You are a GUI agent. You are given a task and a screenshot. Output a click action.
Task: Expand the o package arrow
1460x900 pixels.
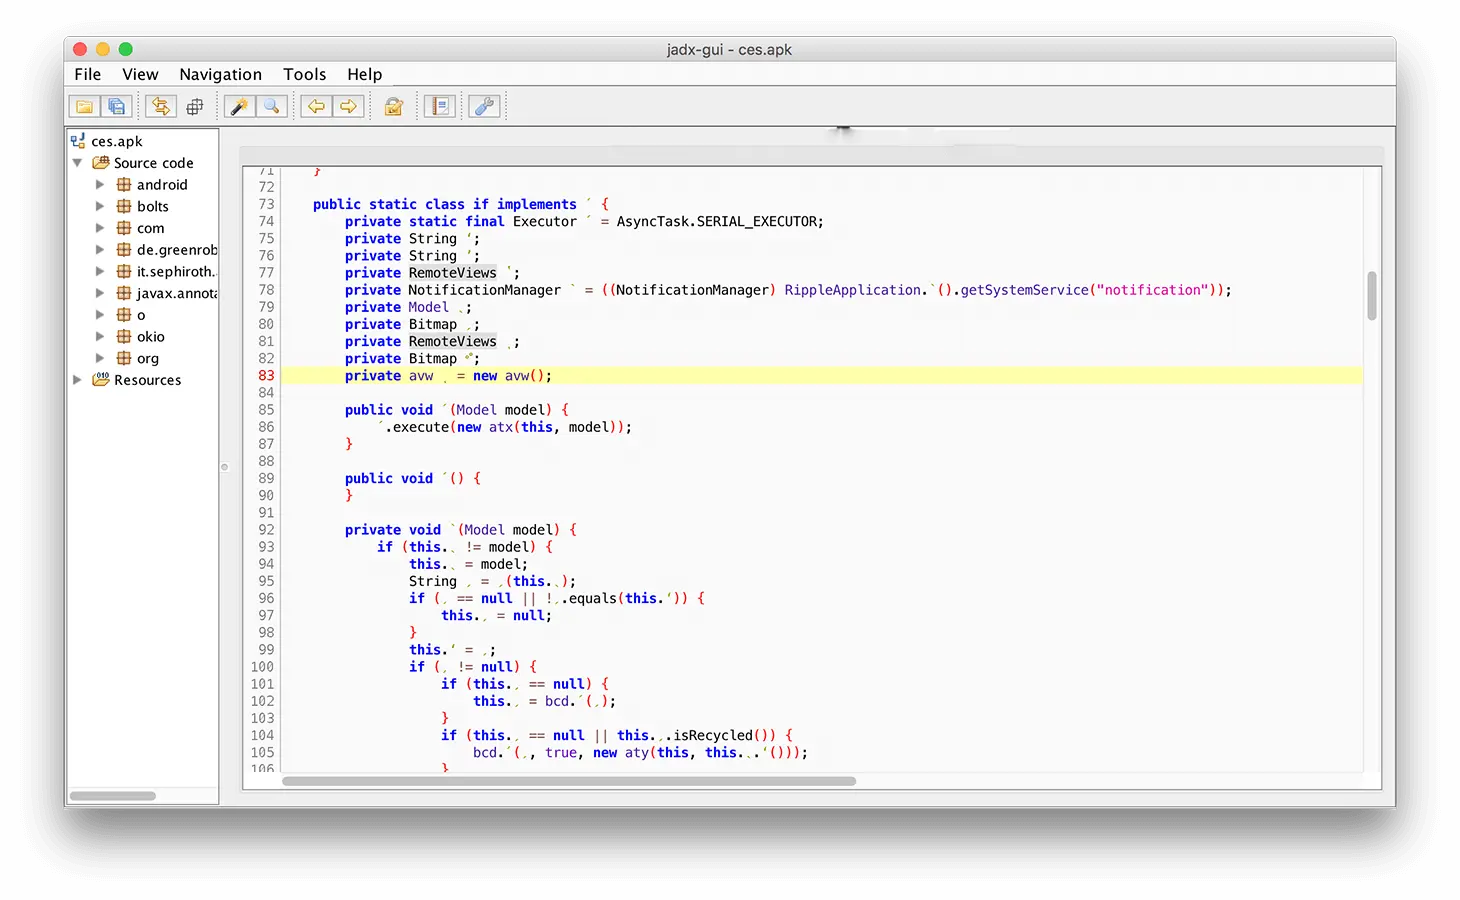[x=99, y=314]
